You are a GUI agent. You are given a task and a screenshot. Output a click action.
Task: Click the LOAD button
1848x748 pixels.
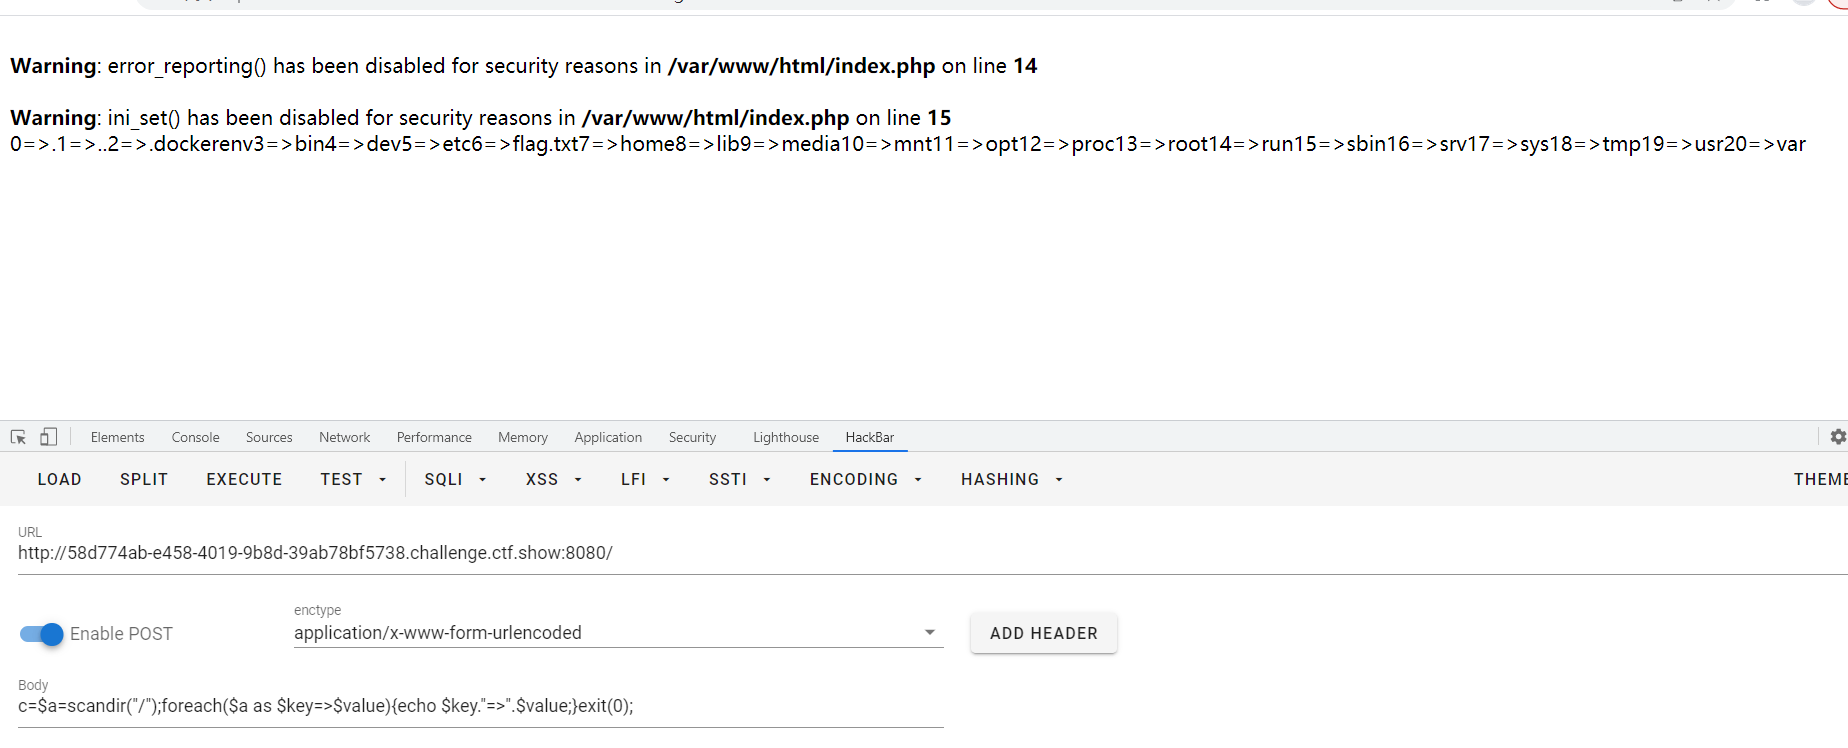(59, 480)
